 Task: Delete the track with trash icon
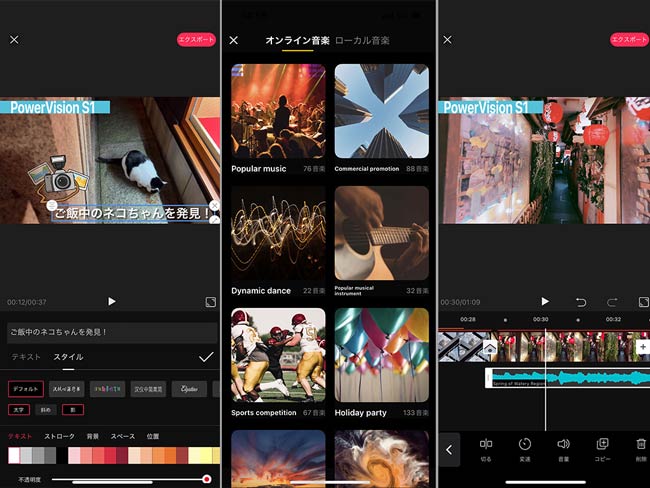coord(641,449)
